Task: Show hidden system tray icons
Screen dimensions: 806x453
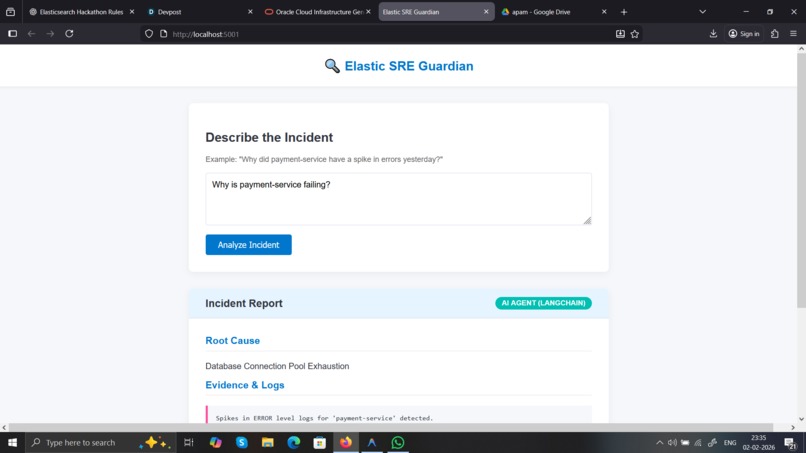Action: pyautogui.click(x=660, y=443)
